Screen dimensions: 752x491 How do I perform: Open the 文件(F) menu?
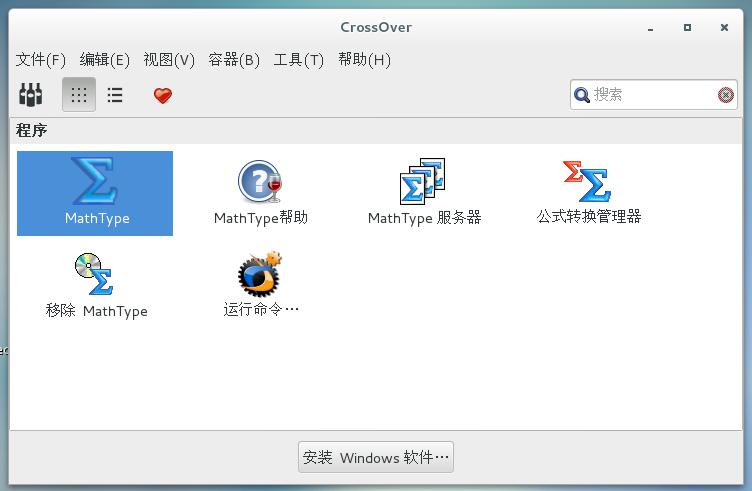(x=41, y=60)
